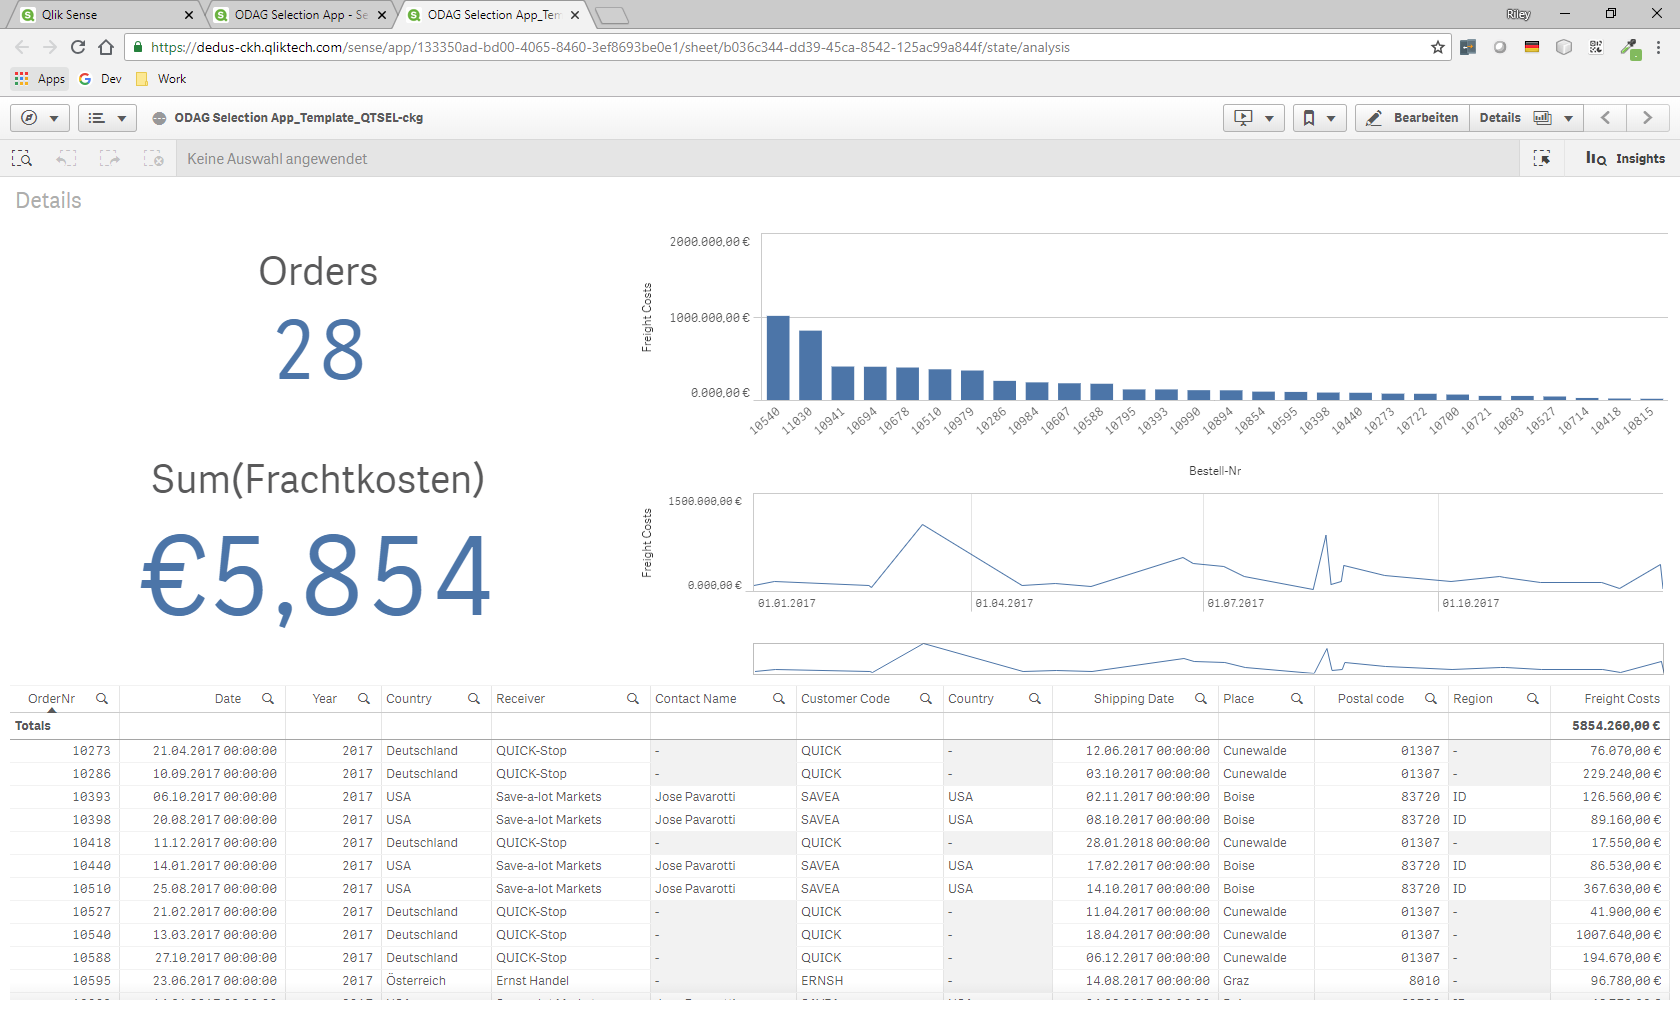
Task: Search the Shipping Date column
Action: 1201,699
